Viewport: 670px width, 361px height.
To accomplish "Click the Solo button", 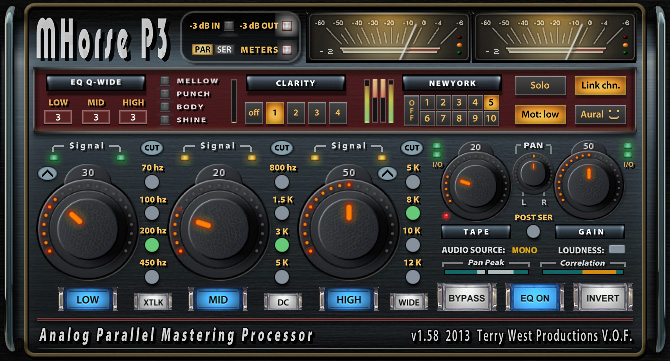I will point(540,85).
